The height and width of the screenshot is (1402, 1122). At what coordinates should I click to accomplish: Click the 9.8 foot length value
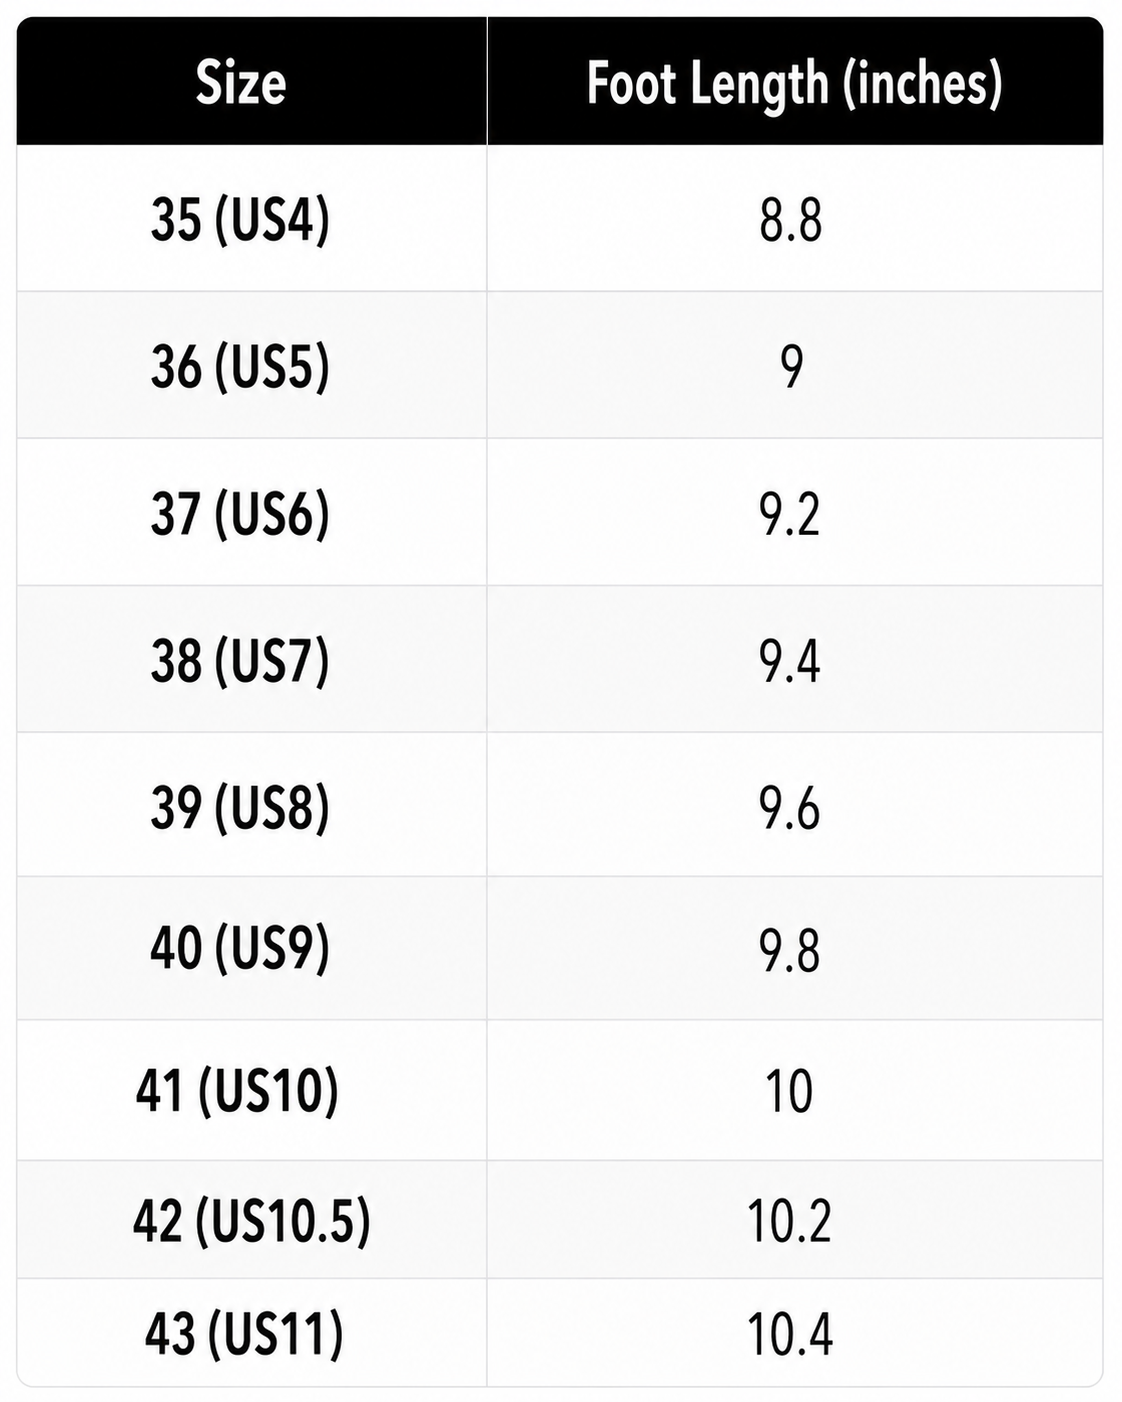click(790, 950)
